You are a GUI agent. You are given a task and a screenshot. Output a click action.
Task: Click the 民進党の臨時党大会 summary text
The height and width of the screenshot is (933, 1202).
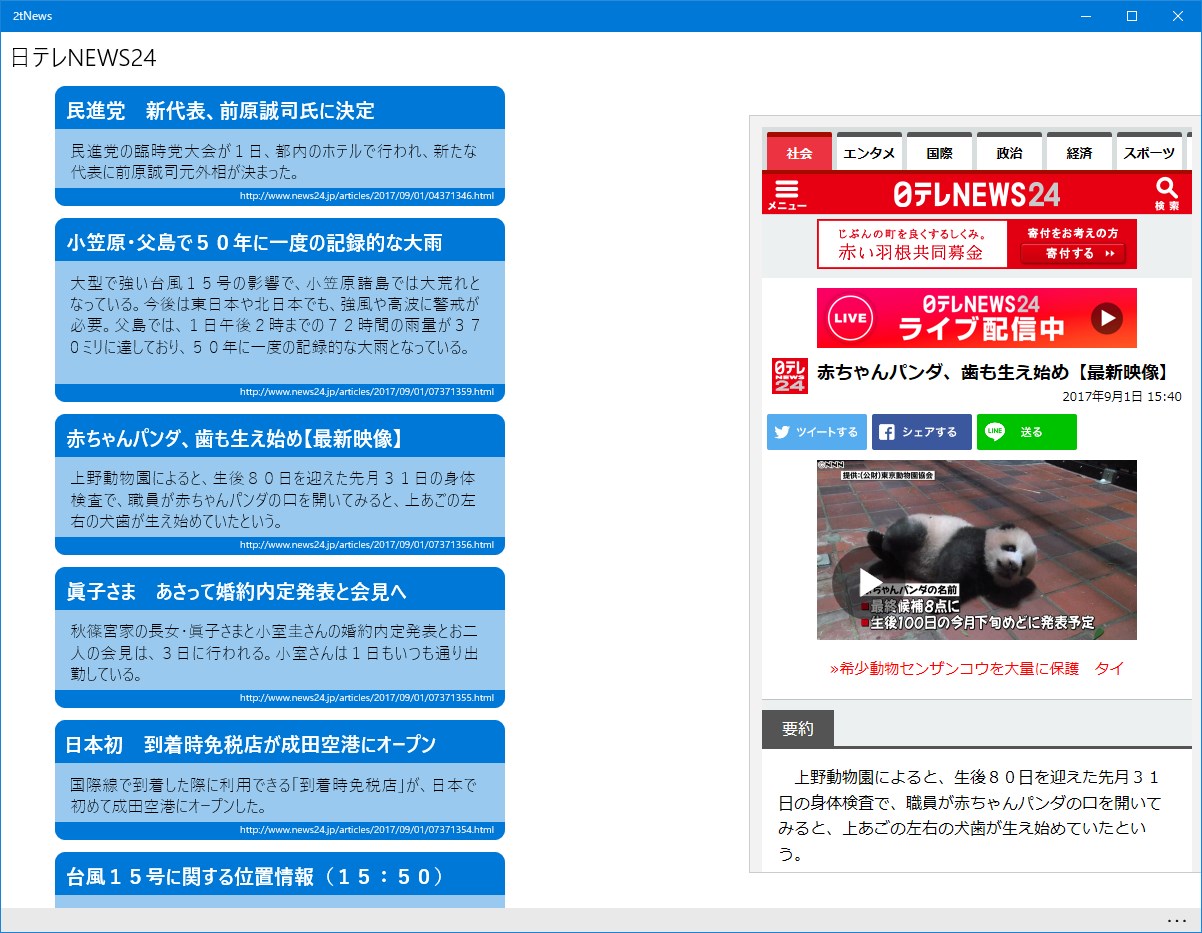tap(275, 162)
